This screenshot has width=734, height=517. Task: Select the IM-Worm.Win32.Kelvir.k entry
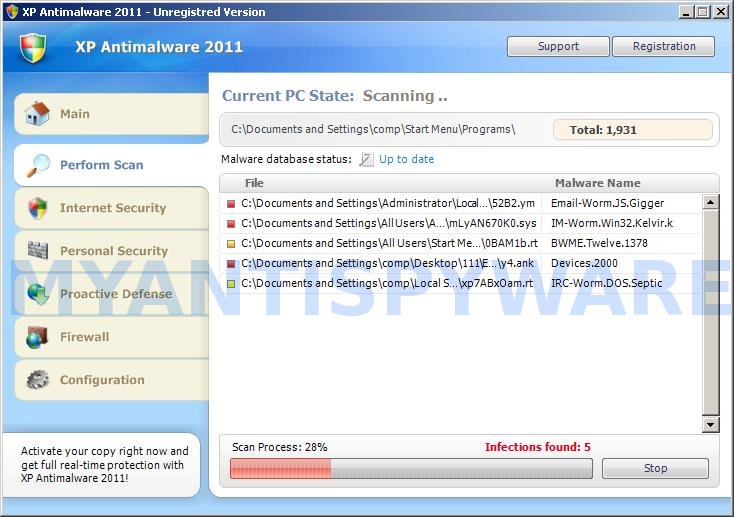tap(612, 223)
